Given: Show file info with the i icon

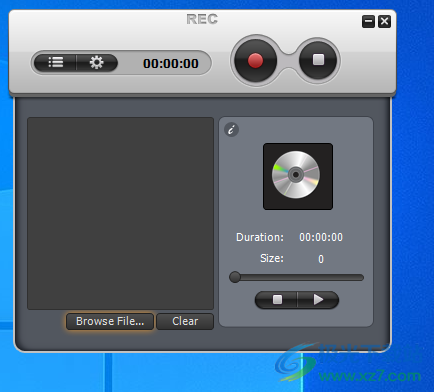Looking at the screenshot, I should [231, 130].
